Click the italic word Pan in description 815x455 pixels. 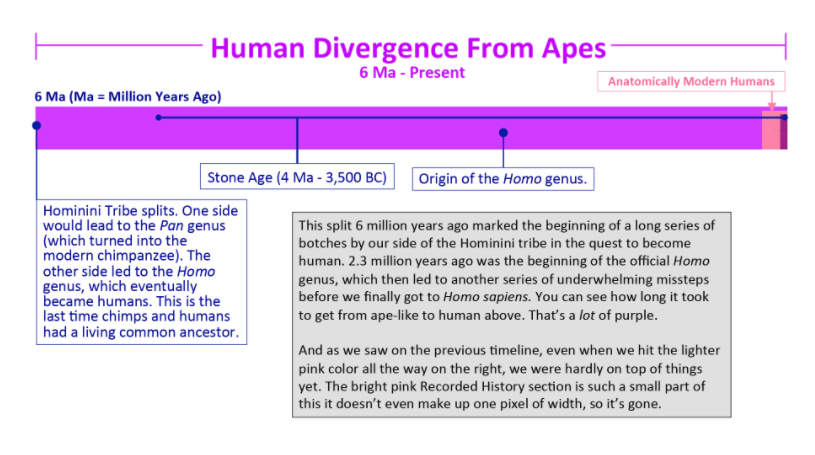[171, 226]
